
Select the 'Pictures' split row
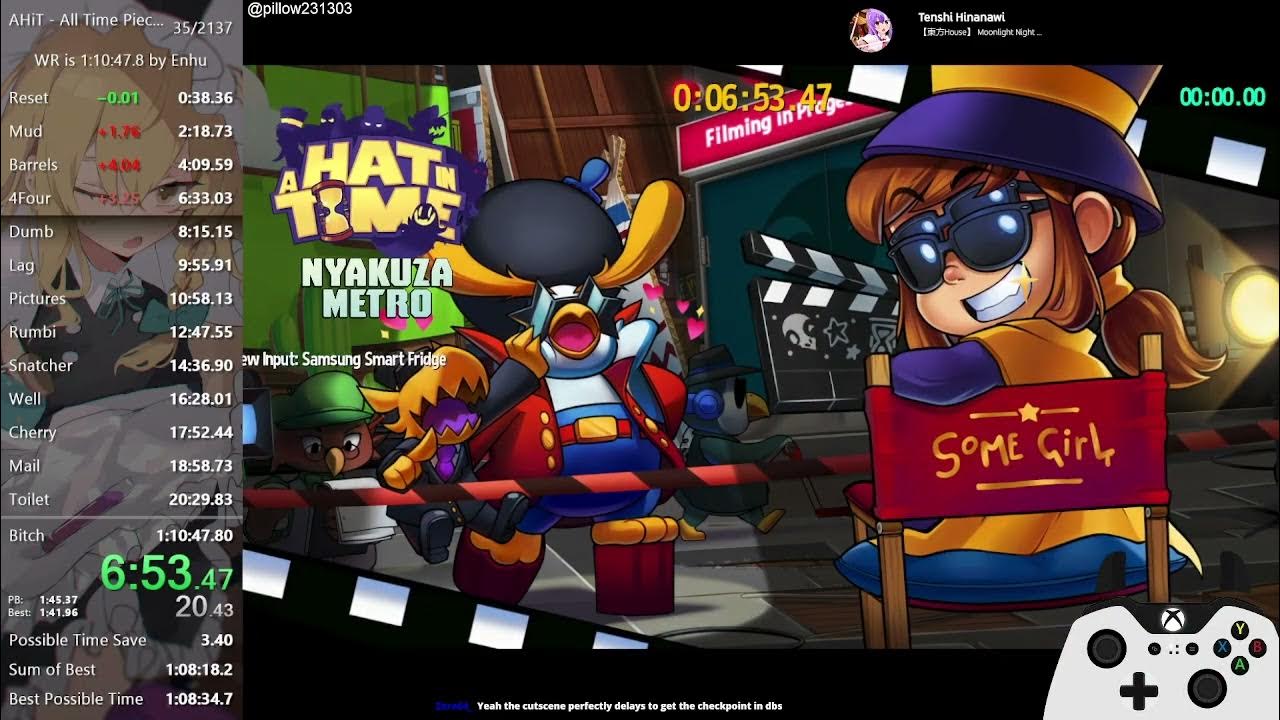(x=121, y=298)
